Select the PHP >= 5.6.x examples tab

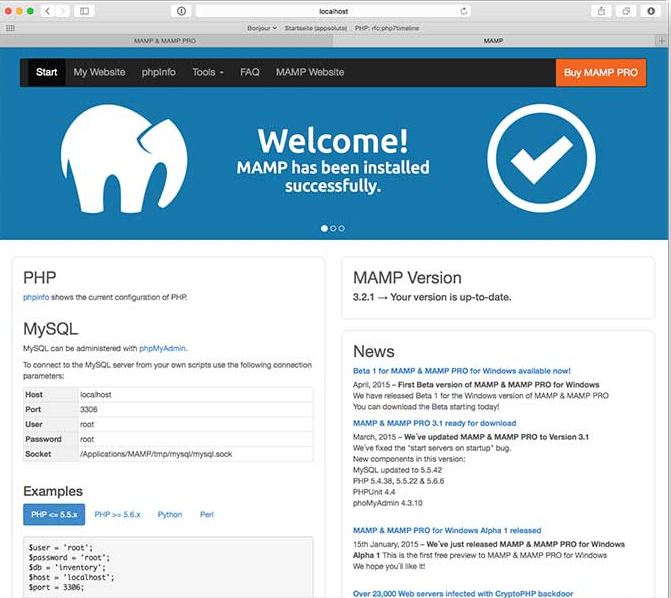tap(117, 515)
